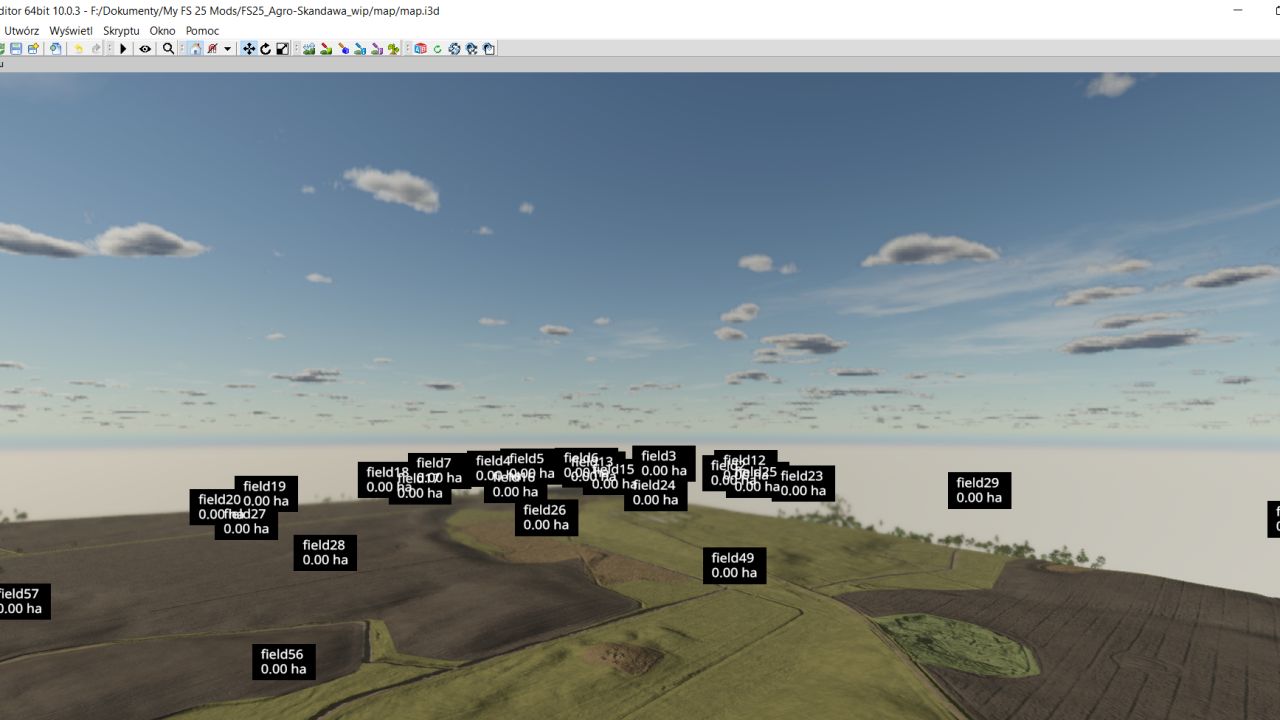Click the terrain sculpt mode icon
Image resolution: width=1280 pixels, height=720 pixels.
click(x=309, y=48)
